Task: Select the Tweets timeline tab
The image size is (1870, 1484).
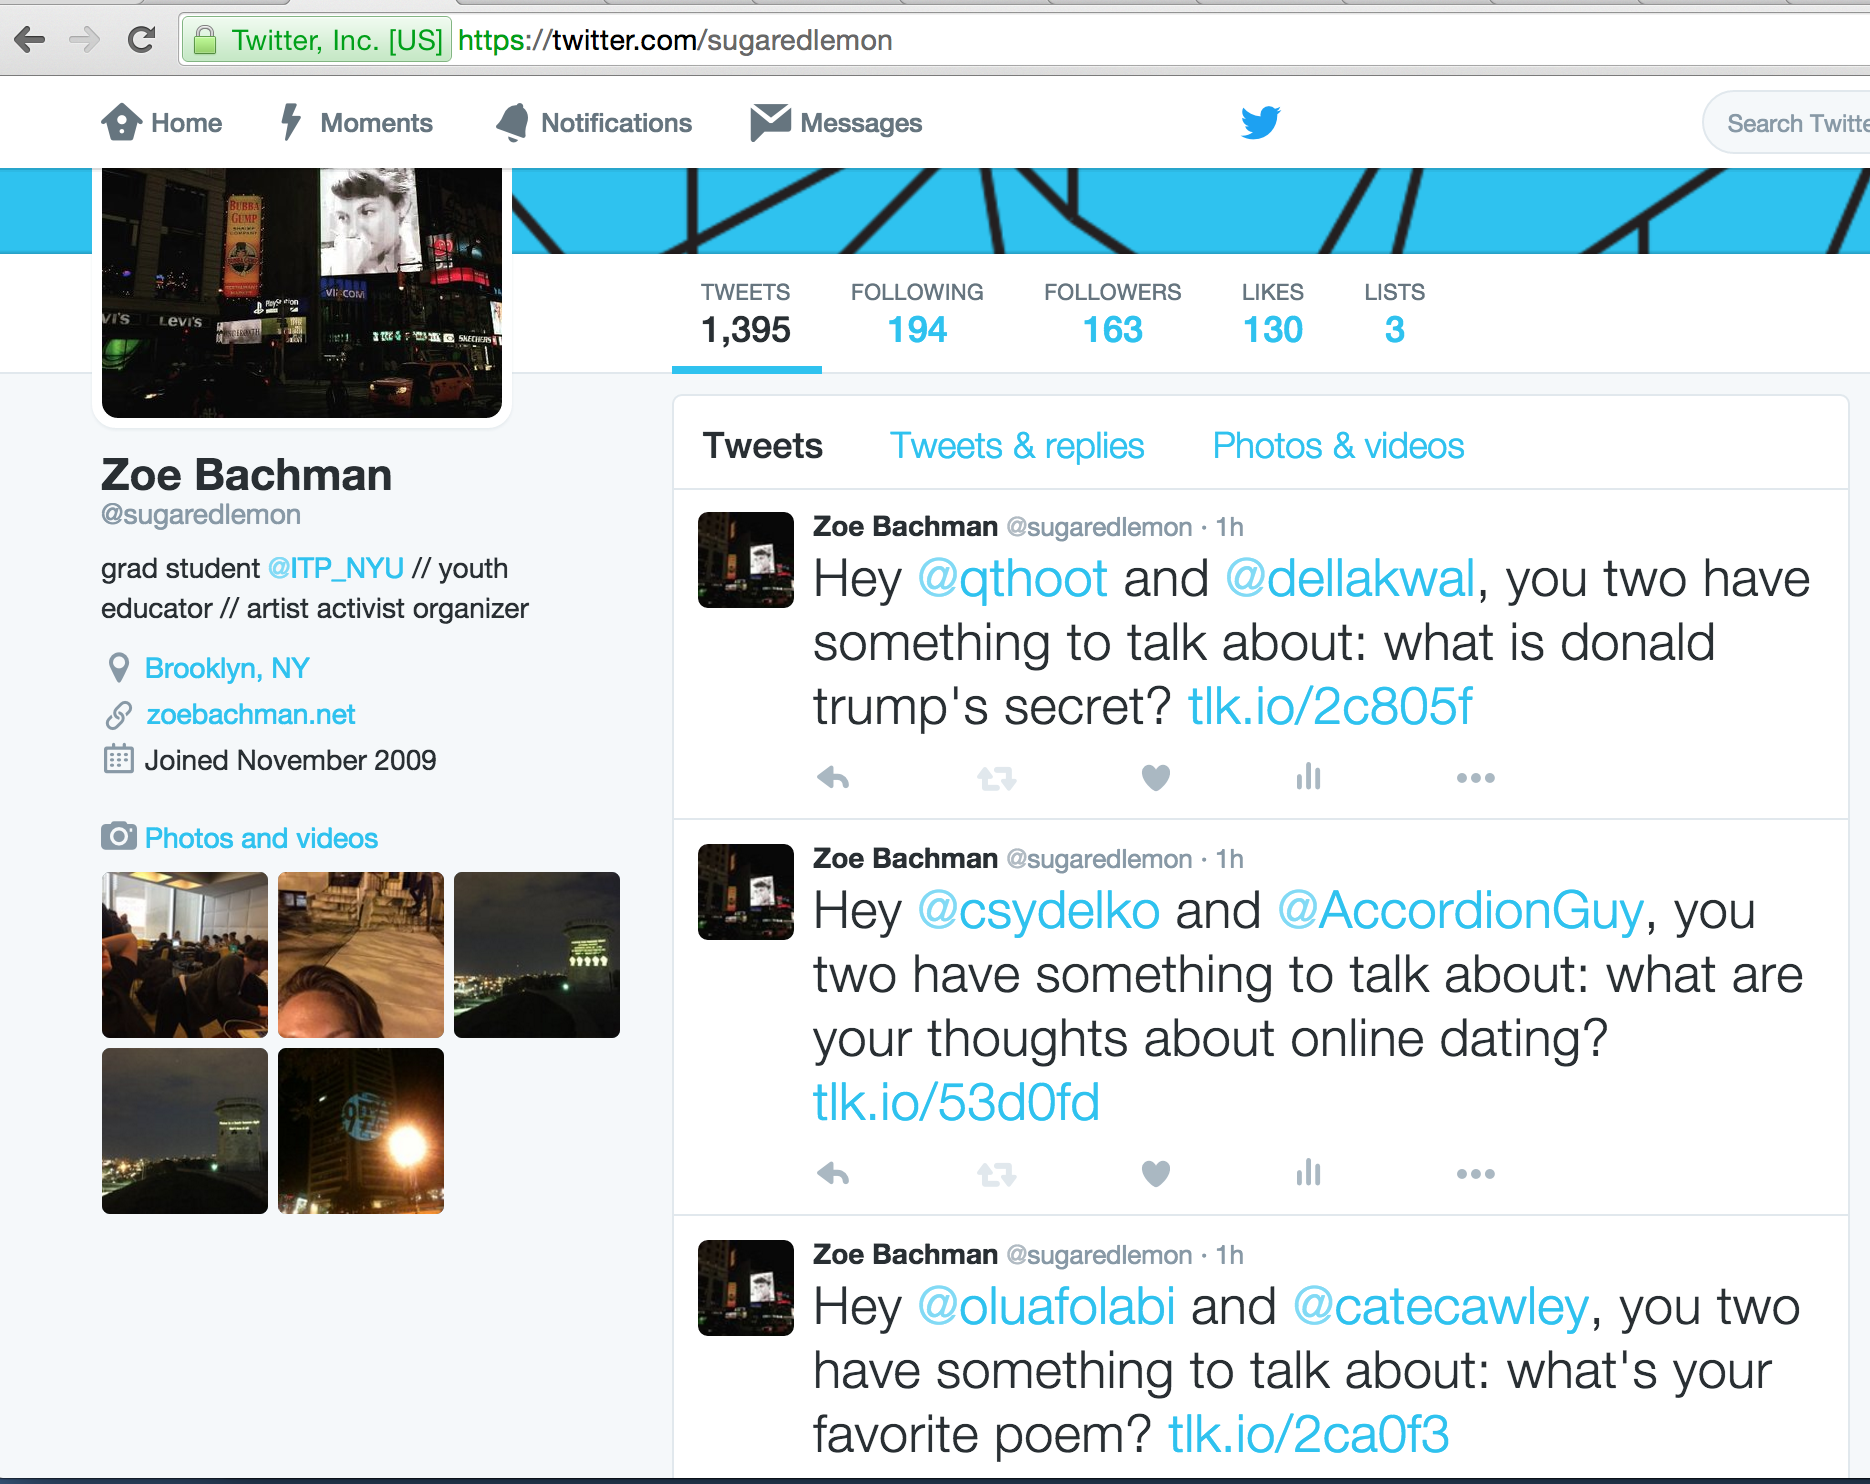Action: [762, 446]
